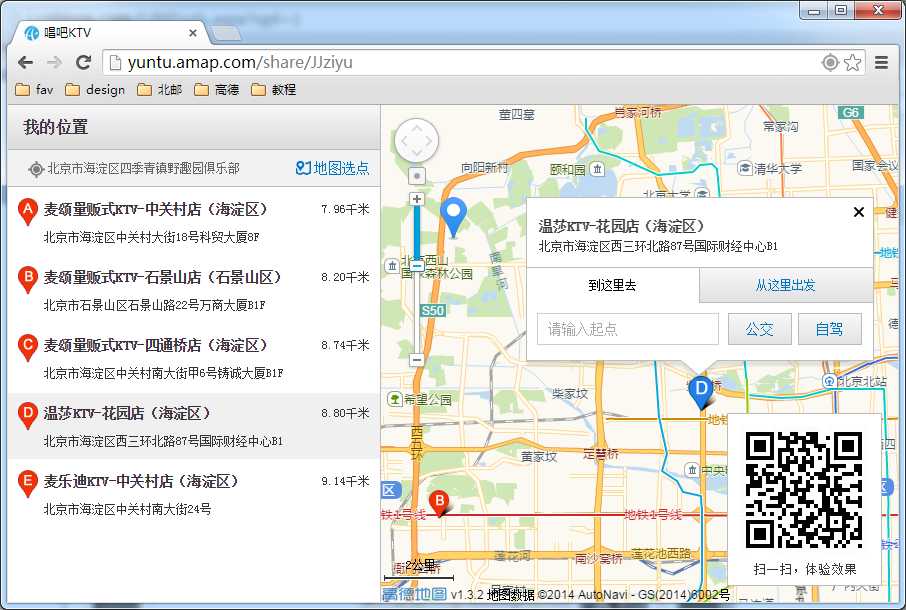Click the 地图选点 link
The width and height of the screenshot is (906, 610).
(x=332, y=168)
